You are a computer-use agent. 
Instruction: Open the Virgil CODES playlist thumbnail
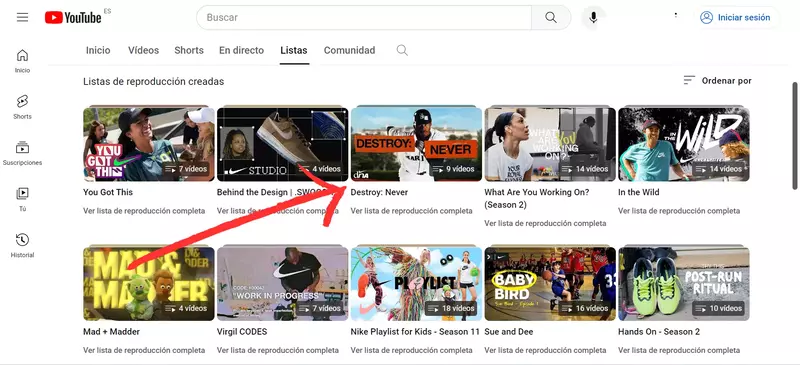(283, 283)
